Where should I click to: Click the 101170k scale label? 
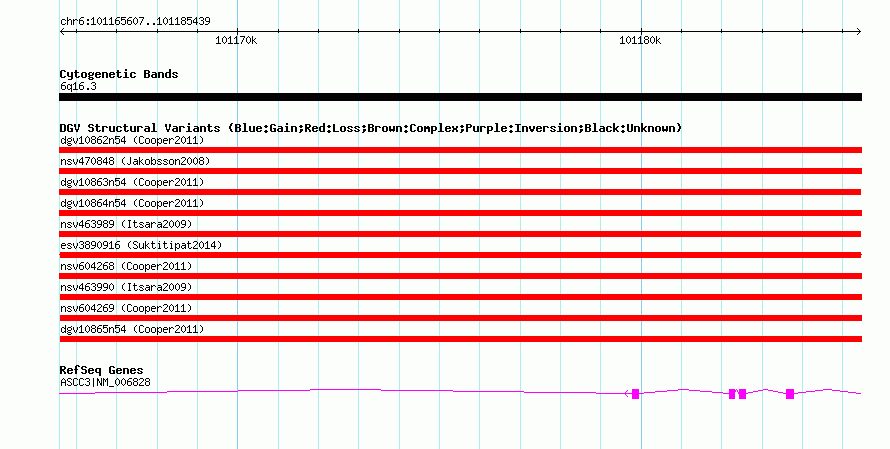point(236,40)
